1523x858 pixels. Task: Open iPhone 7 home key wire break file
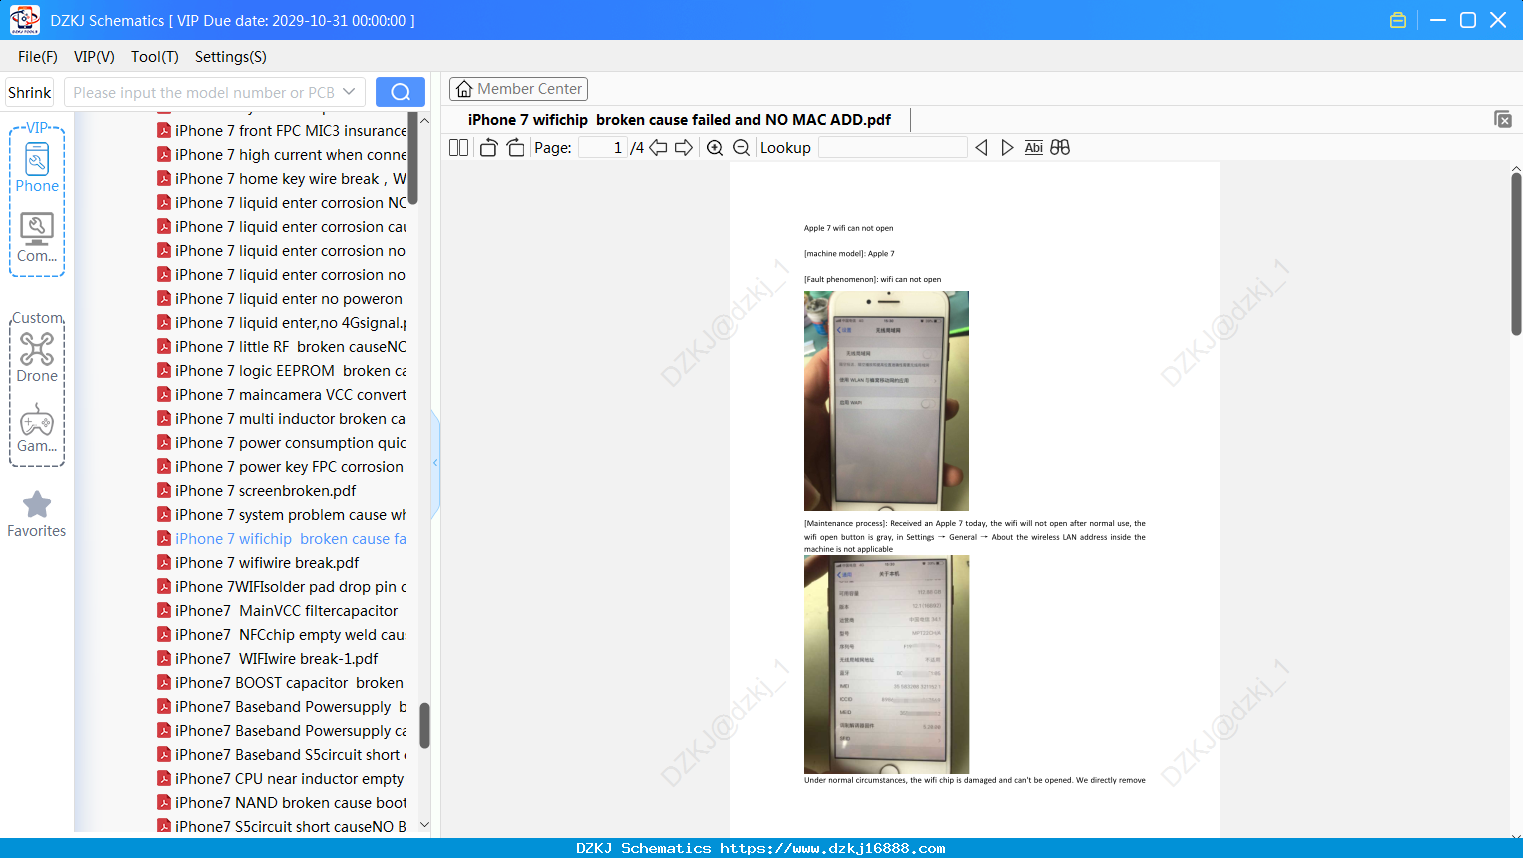pyautogui.click(x=282, y=179)
